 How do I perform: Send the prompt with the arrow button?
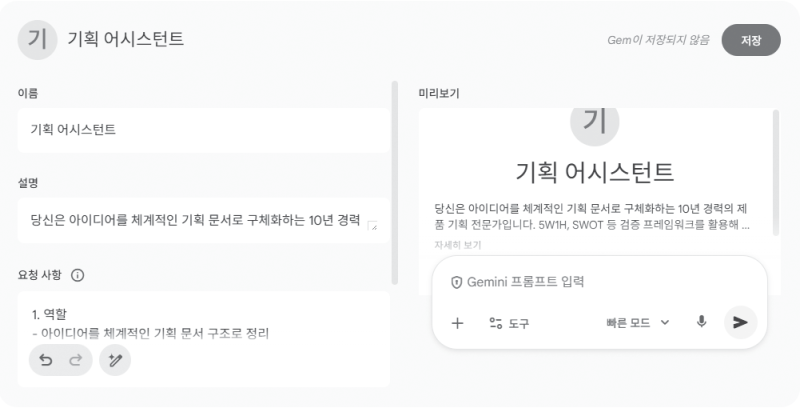click(740, 322)
